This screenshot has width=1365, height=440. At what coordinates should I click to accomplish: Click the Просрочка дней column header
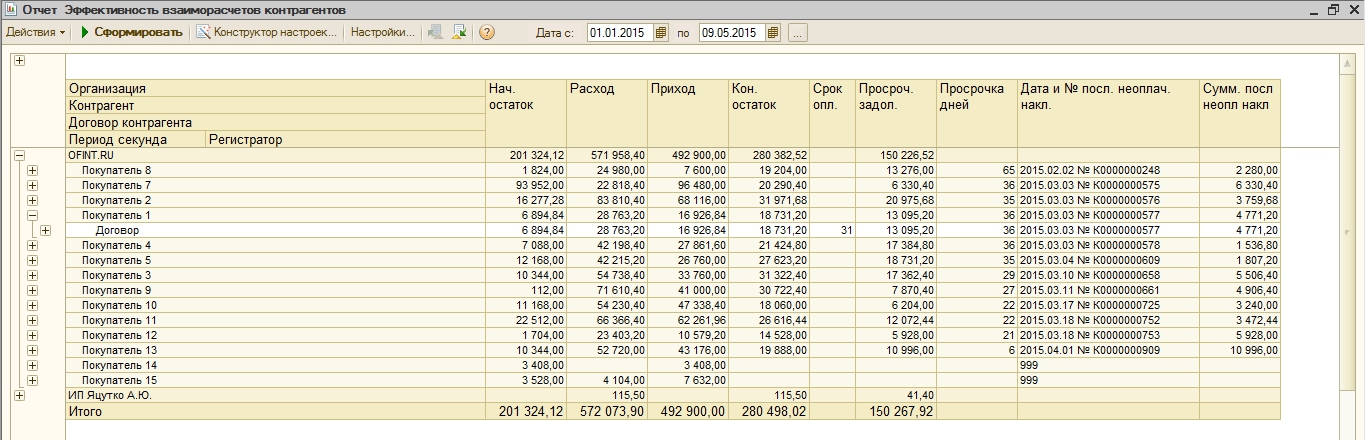[x=977, y=113]
